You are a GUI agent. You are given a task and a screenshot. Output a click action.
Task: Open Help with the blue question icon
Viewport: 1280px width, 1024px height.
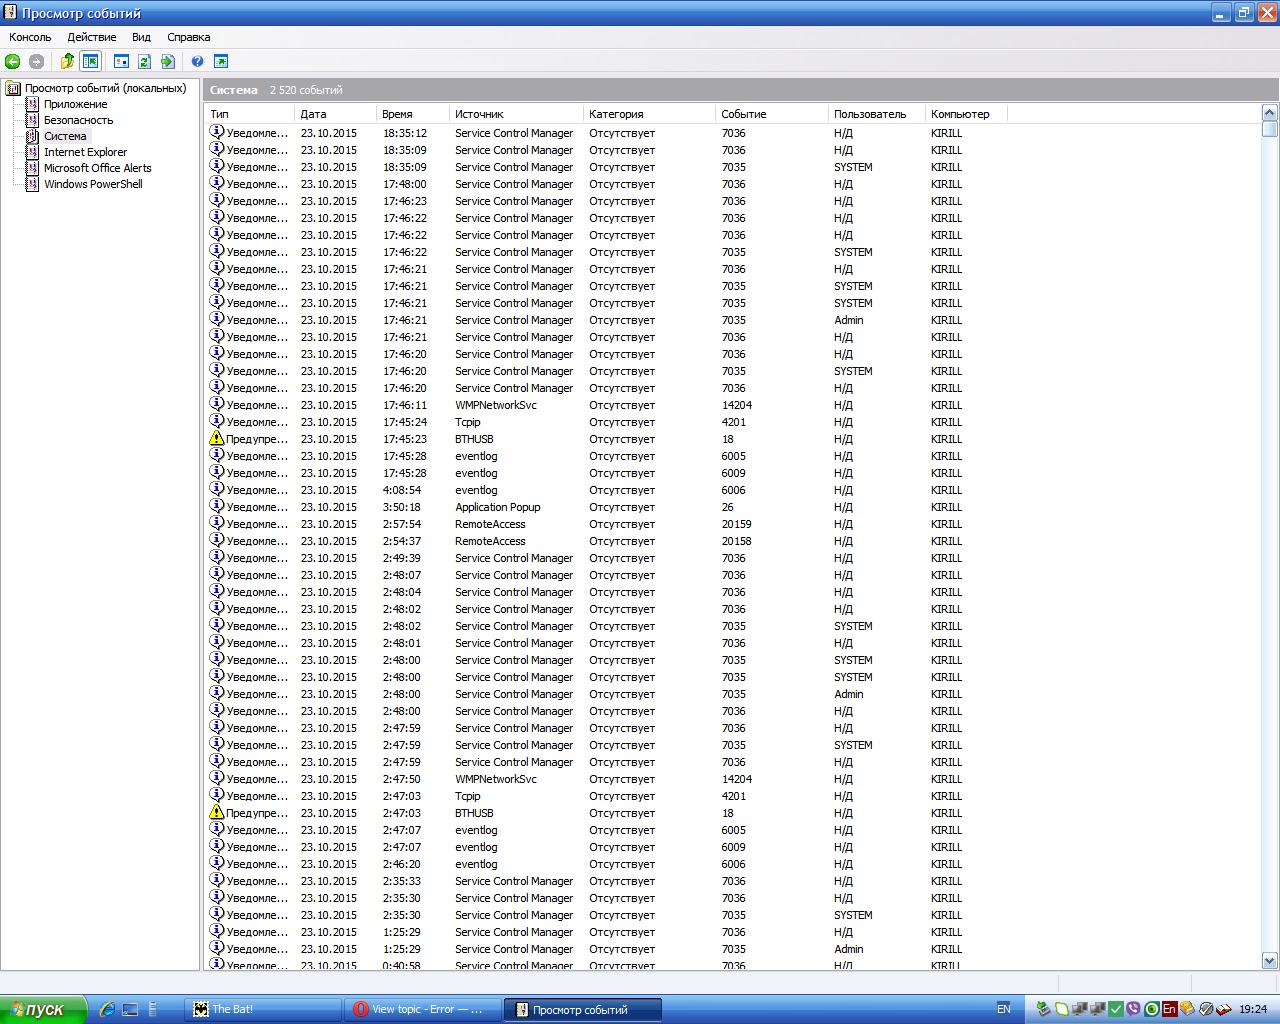pyautogui.click(x=198, y=62)
